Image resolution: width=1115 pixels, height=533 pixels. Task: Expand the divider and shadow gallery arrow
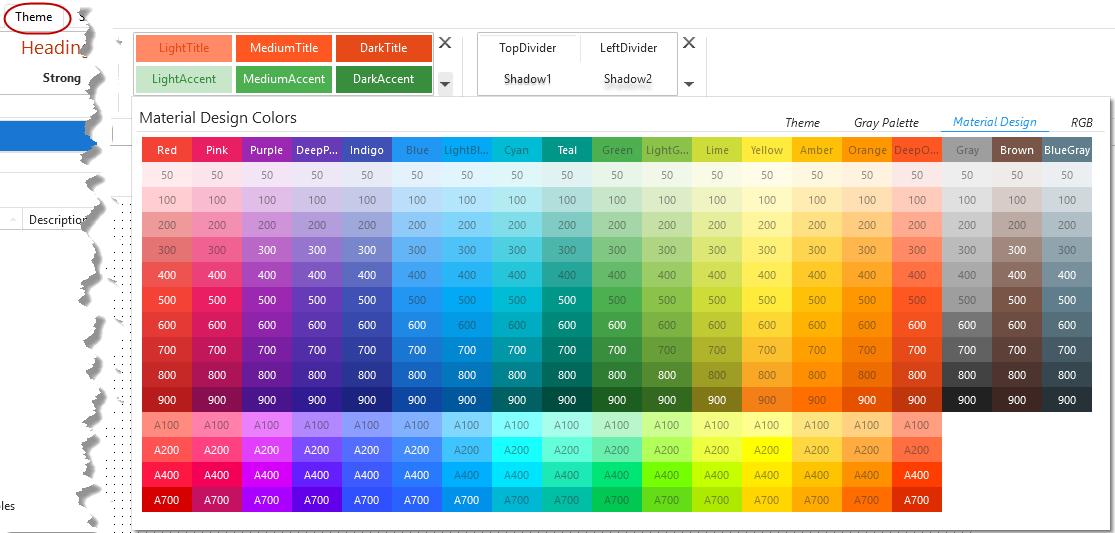pos(689,85)
